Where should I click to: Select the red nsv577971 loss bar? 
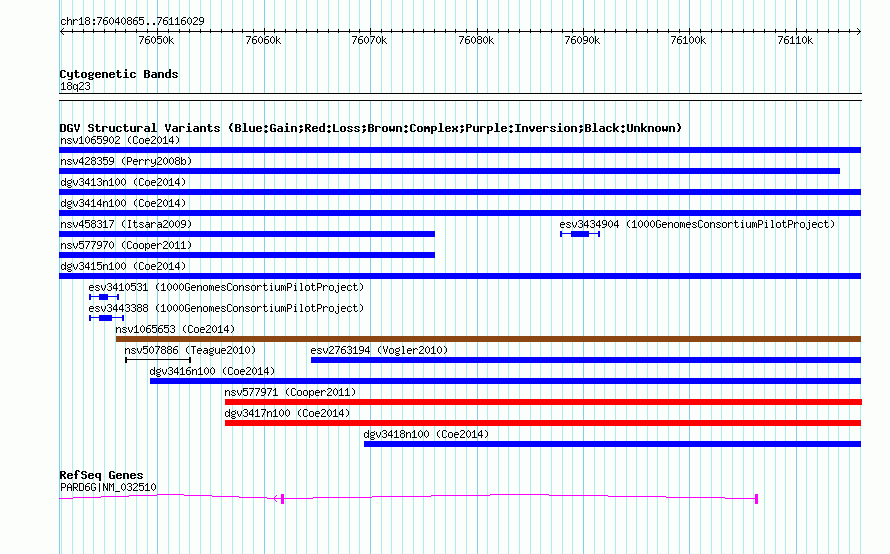543,402
